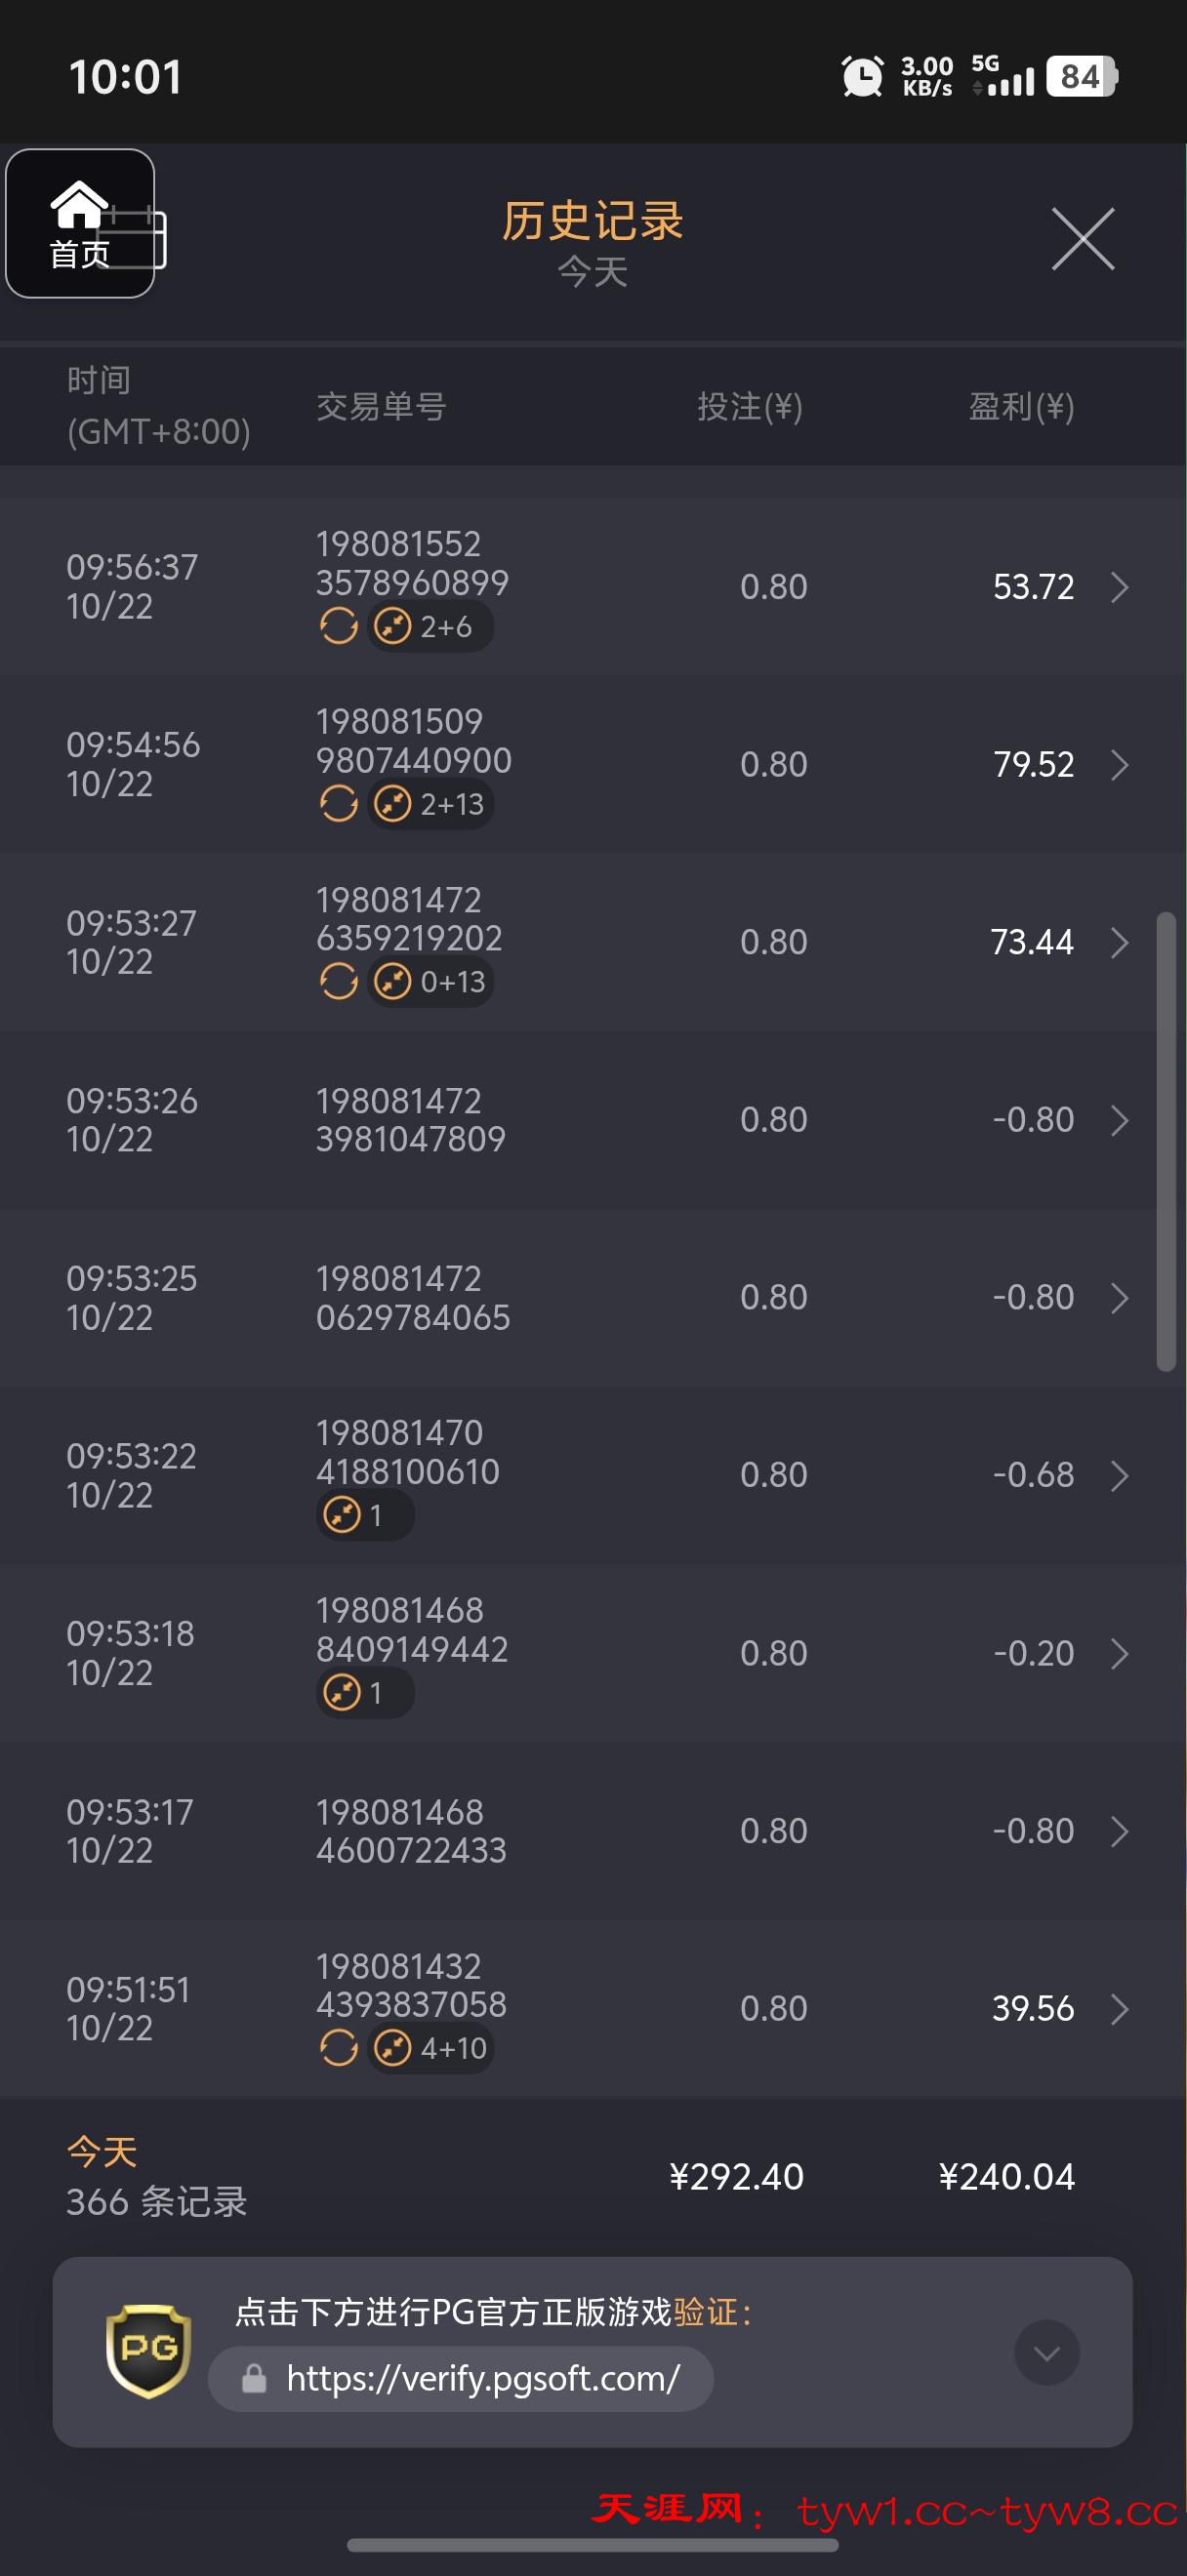This screenshot has height=2576, width=1187.
Task: Tap the 4+10 free spin badge
Action: point(431,2048)
